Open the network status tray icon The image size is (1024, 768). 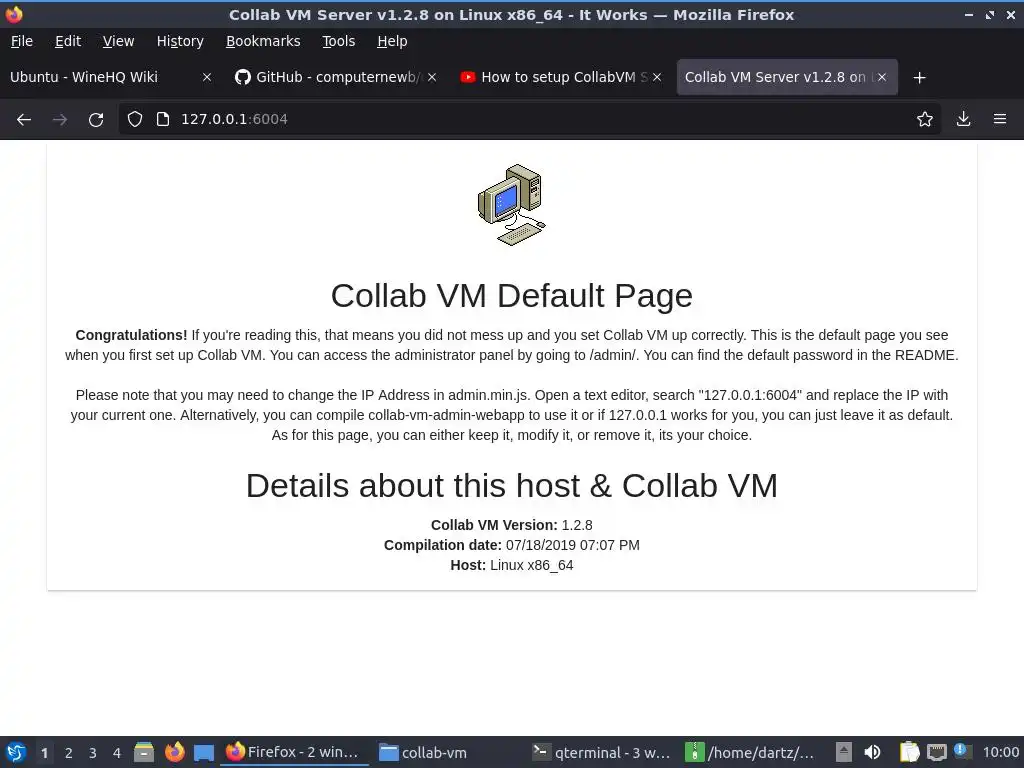(936, 752)
